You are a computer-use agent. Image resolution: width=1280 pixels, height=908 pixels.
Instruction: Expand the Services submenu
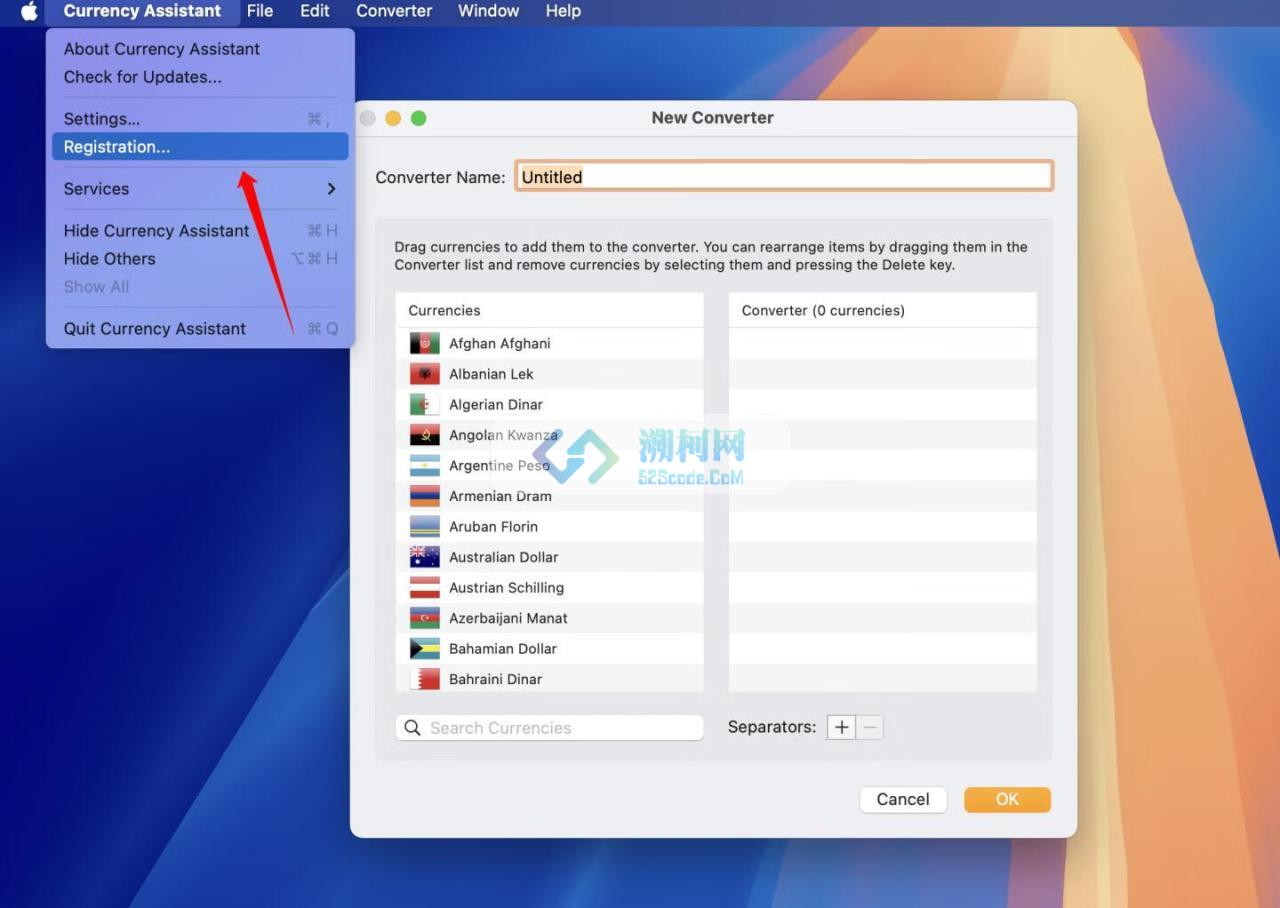point(200,189)
